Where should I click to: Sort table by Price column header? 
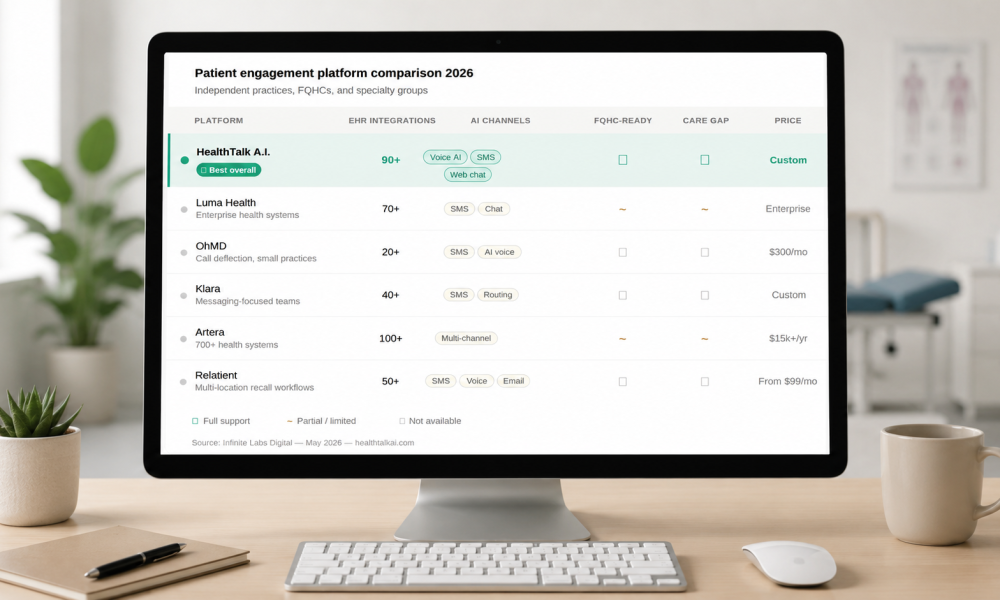click(x=788, y=121)
